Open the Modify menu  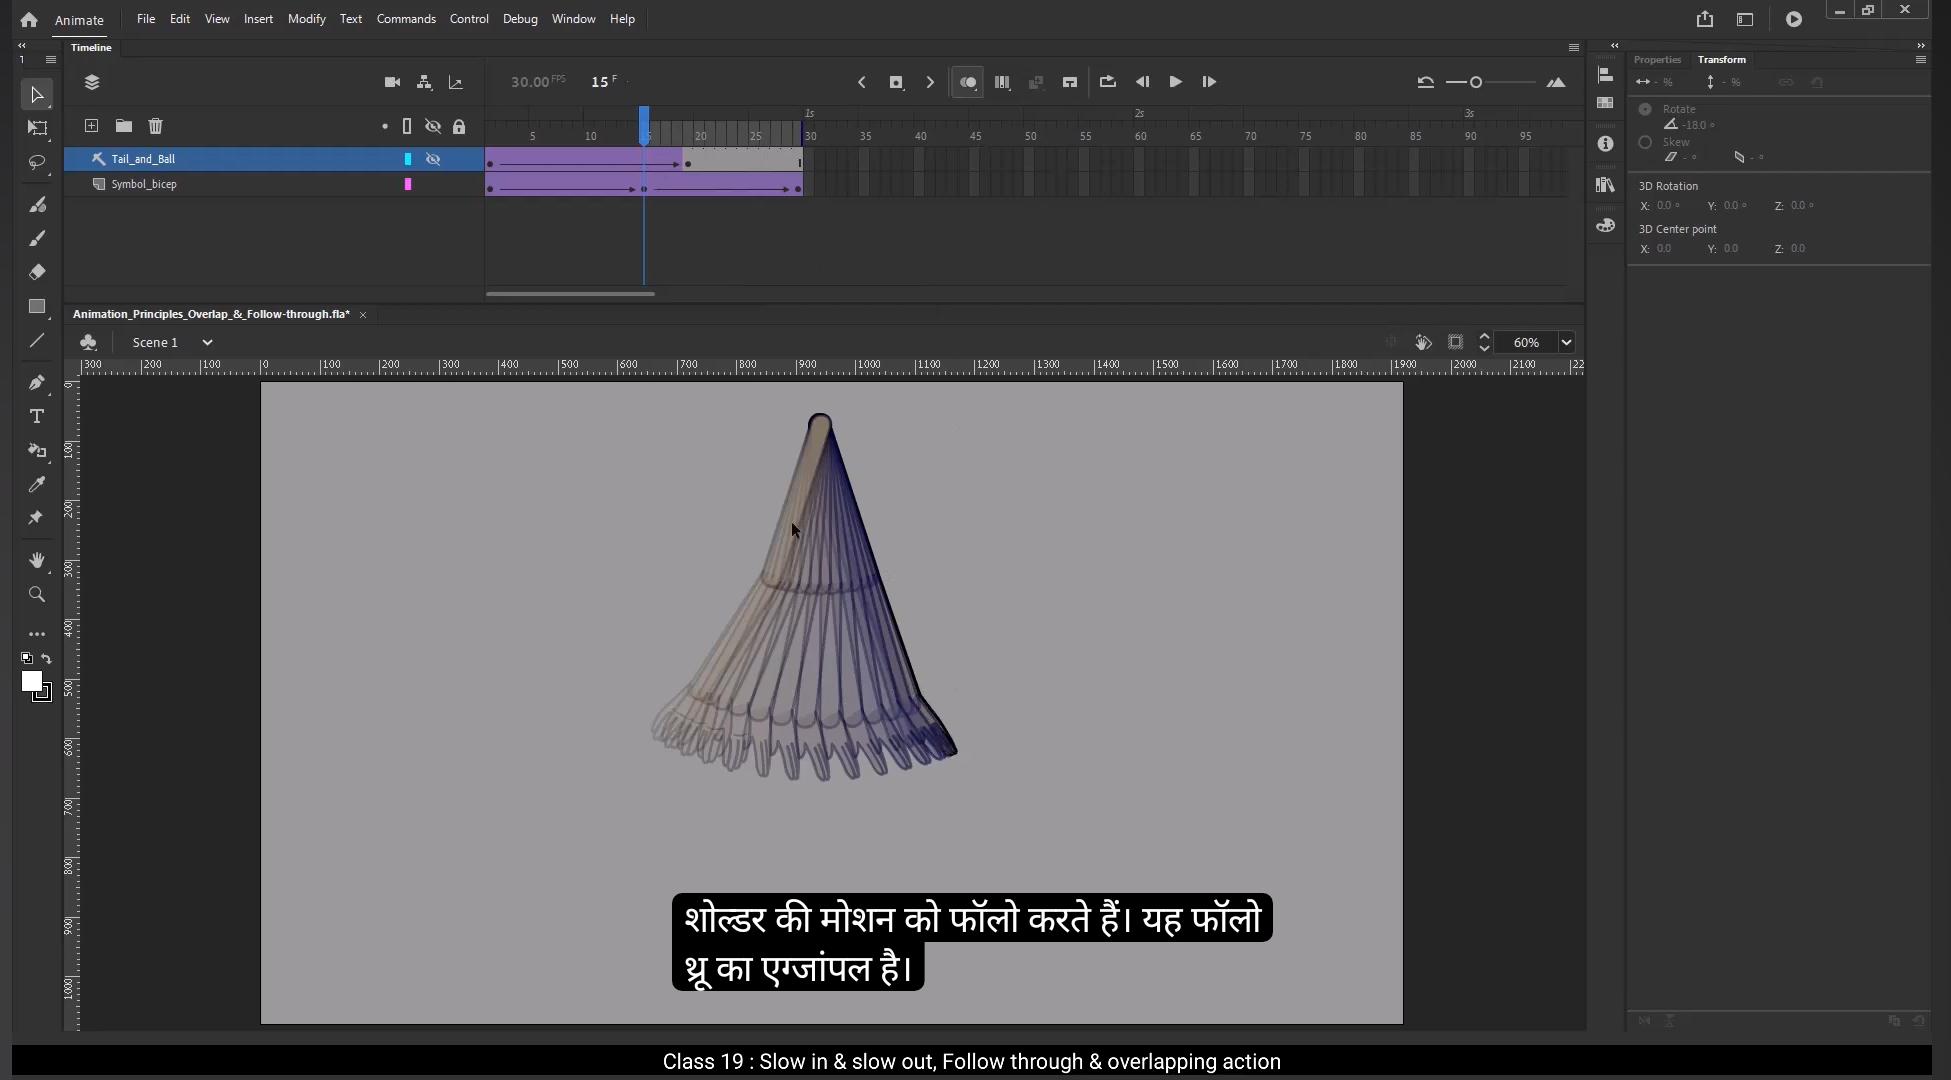307,19
